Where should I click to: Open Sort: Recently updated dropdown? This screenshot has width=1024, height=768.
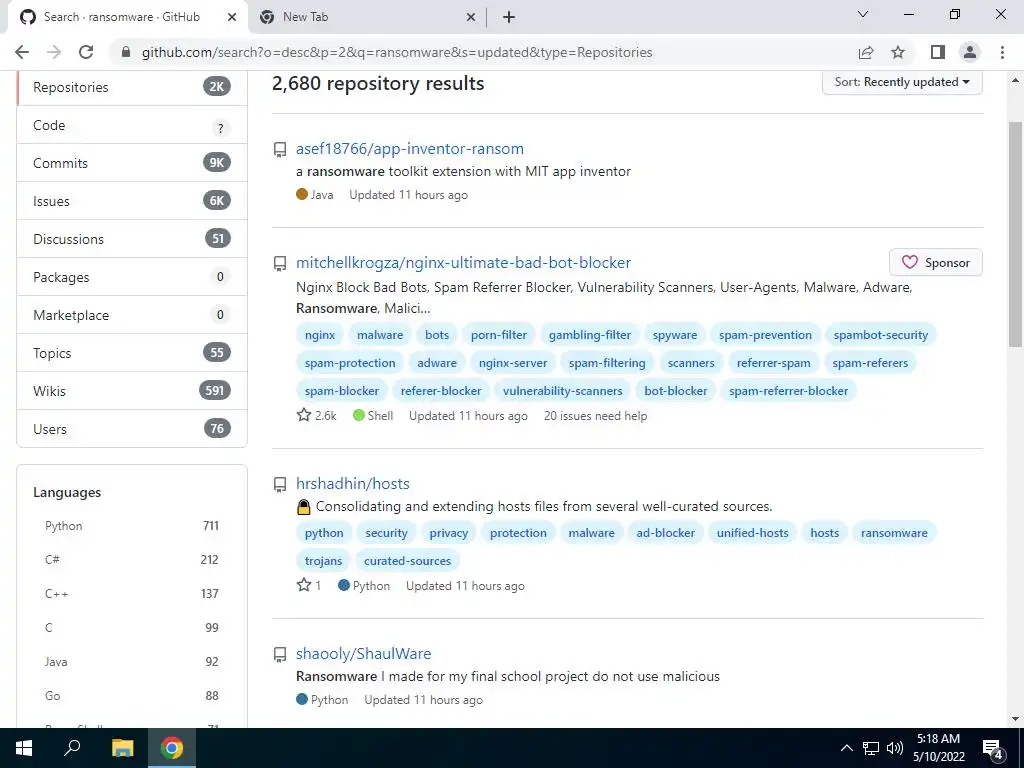pos(902,82)
